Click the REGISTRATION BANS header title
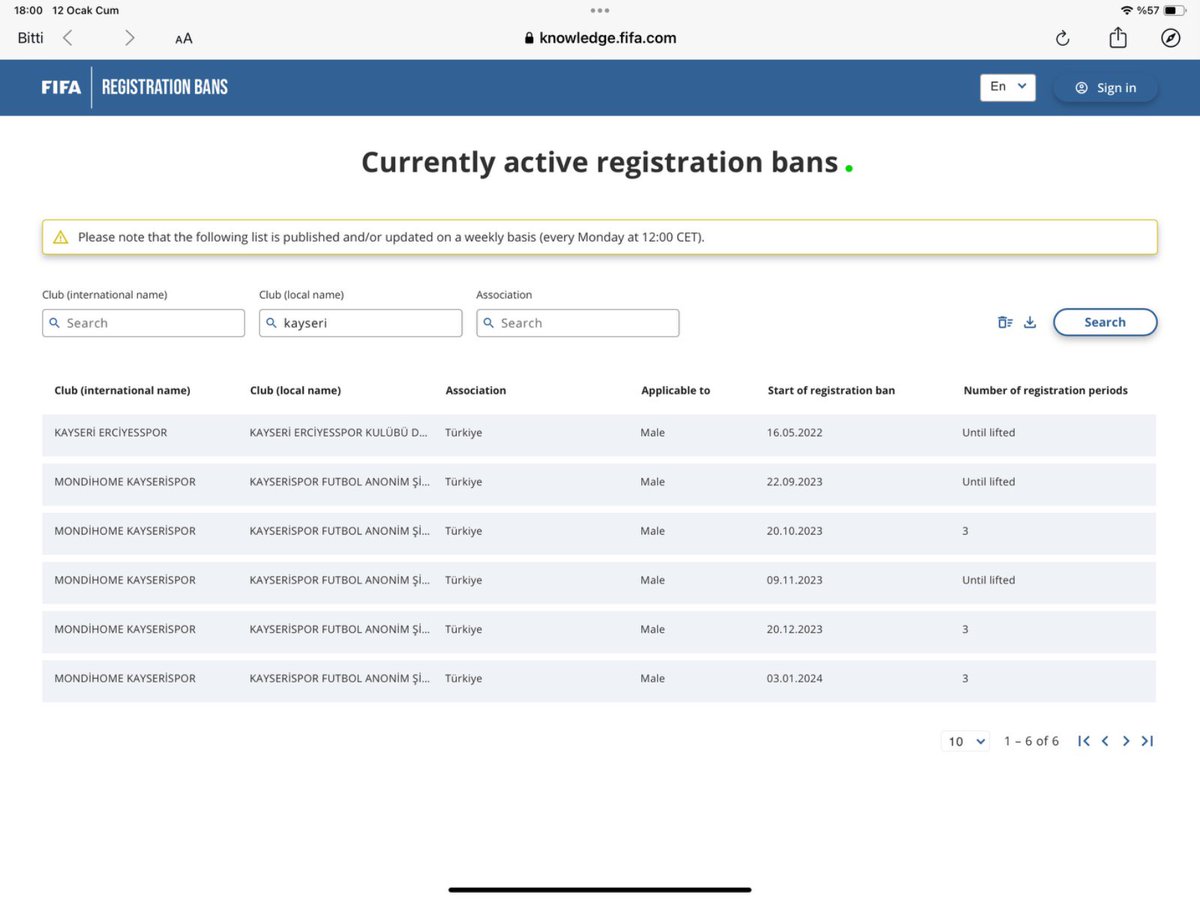Viewport: 1200px width, 899px height. [x=165, y=87]
